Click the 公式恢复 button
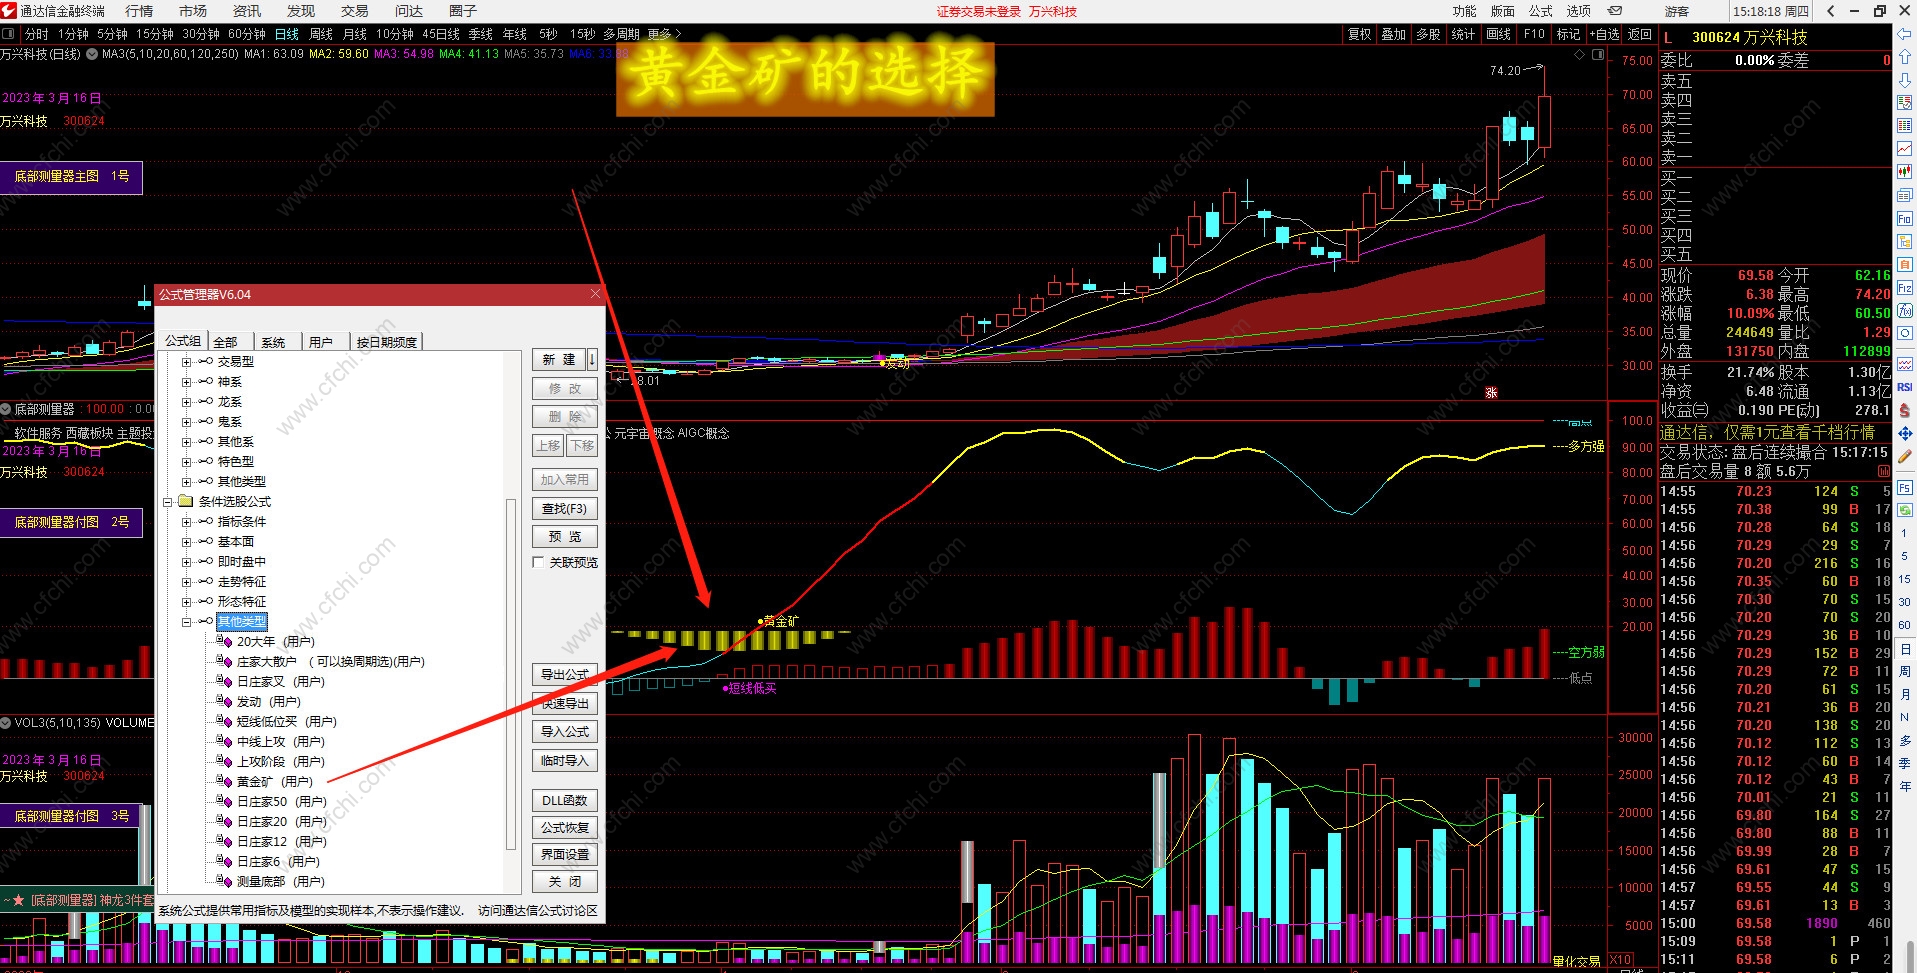 (565, 828)
